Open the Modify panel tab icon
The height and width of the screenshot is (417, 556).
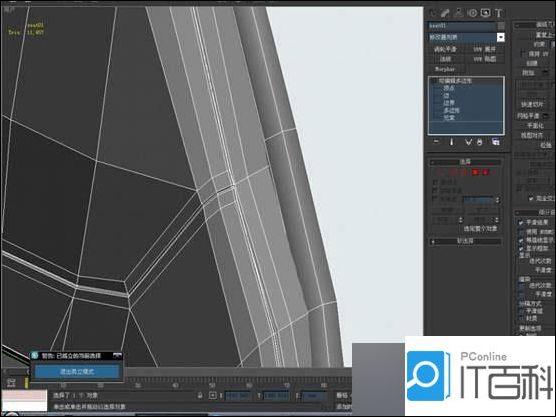point(445,13)
